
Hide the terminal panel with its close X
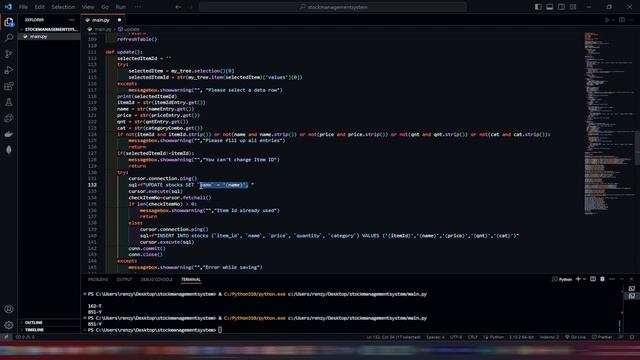tap(631, 279)
